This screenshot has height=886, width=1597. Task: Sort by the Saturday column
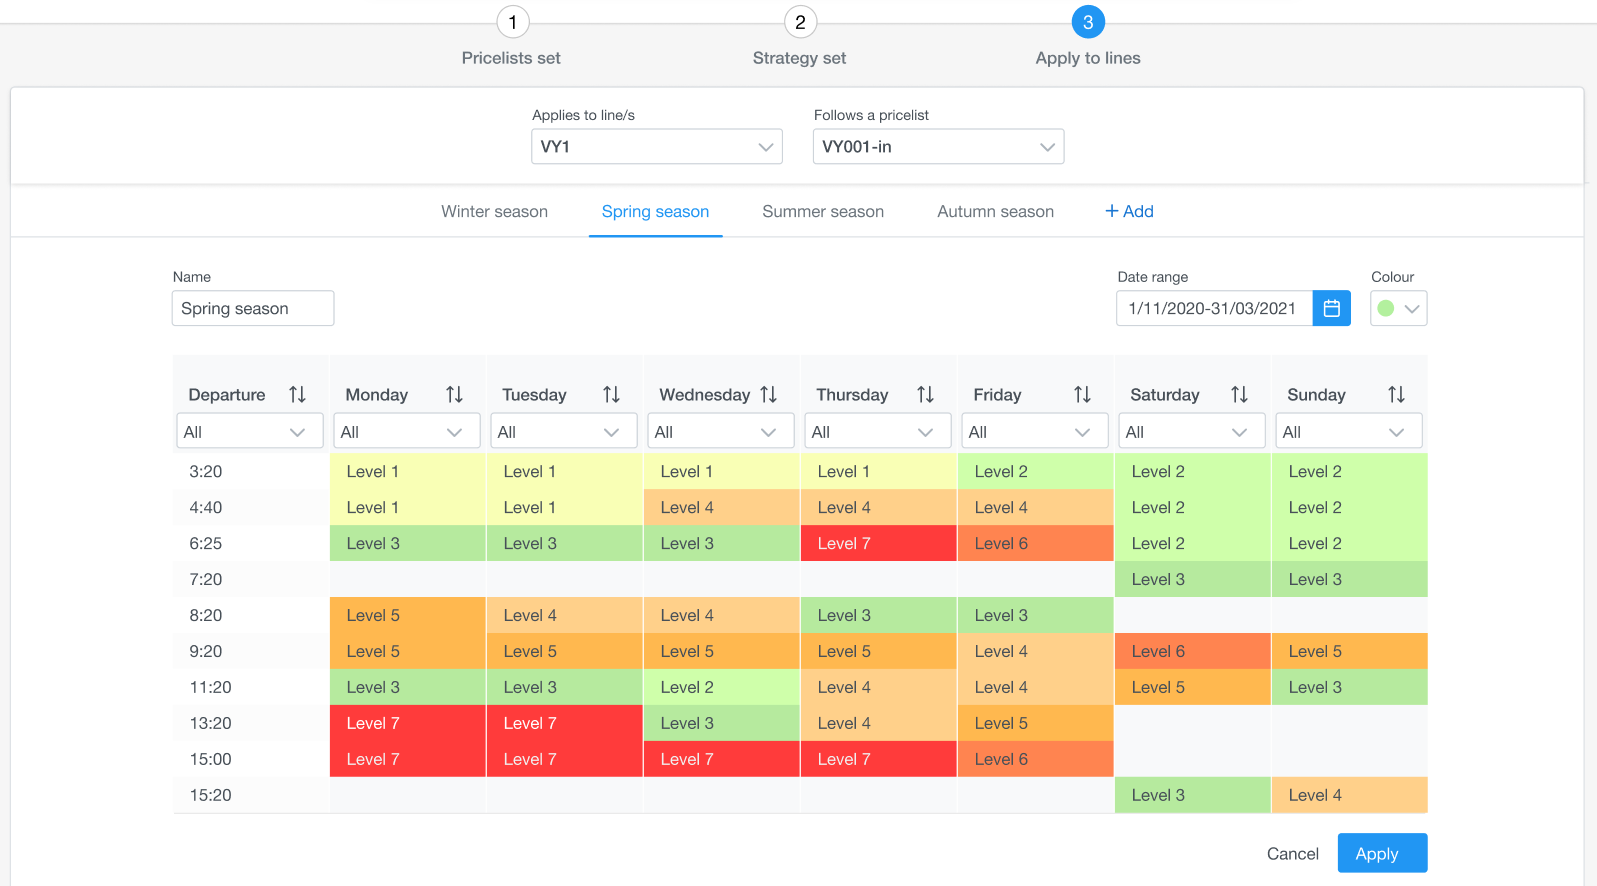1239,394
